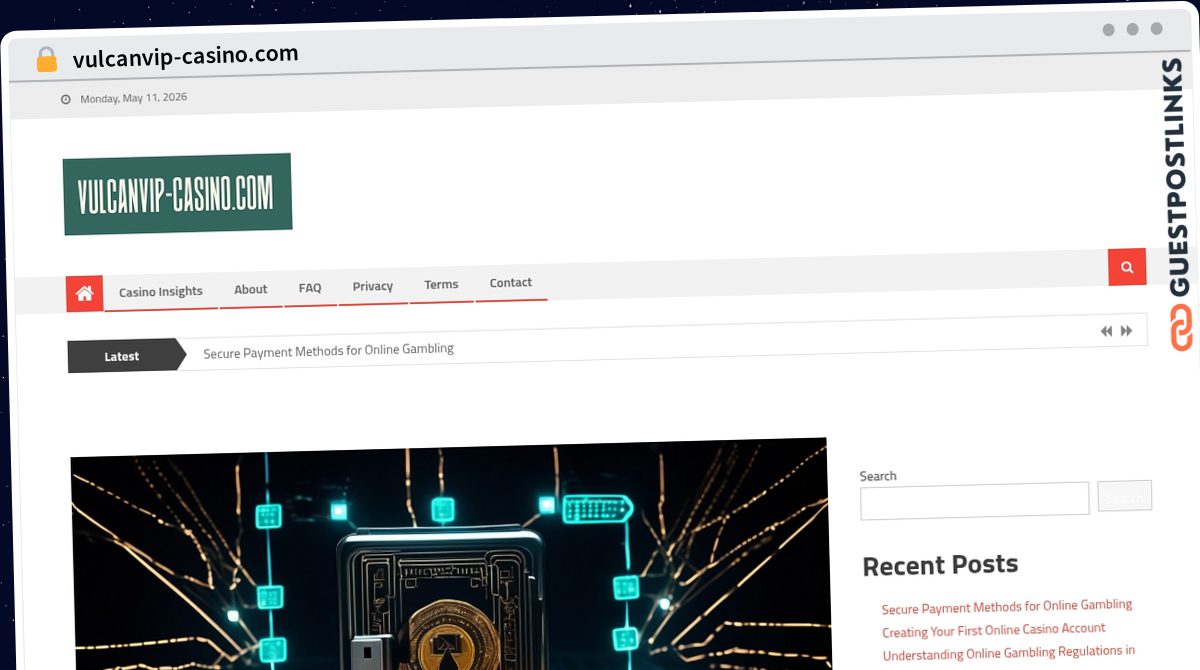This screenshot has width=1200, height=670.
Task: Click the red Home icon in navigation
Action: 84,293
